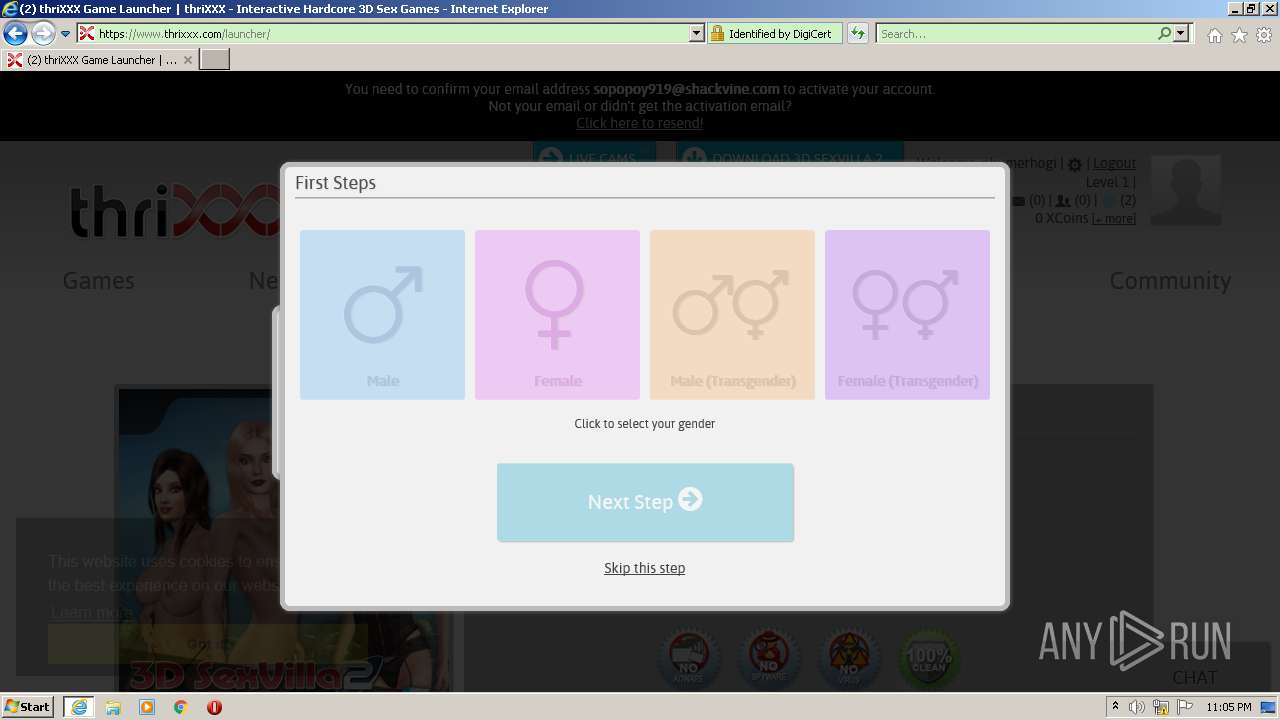Open the account settings gear icon
This screenshot has width=1280, height=720.
[x=1075, y=164]
